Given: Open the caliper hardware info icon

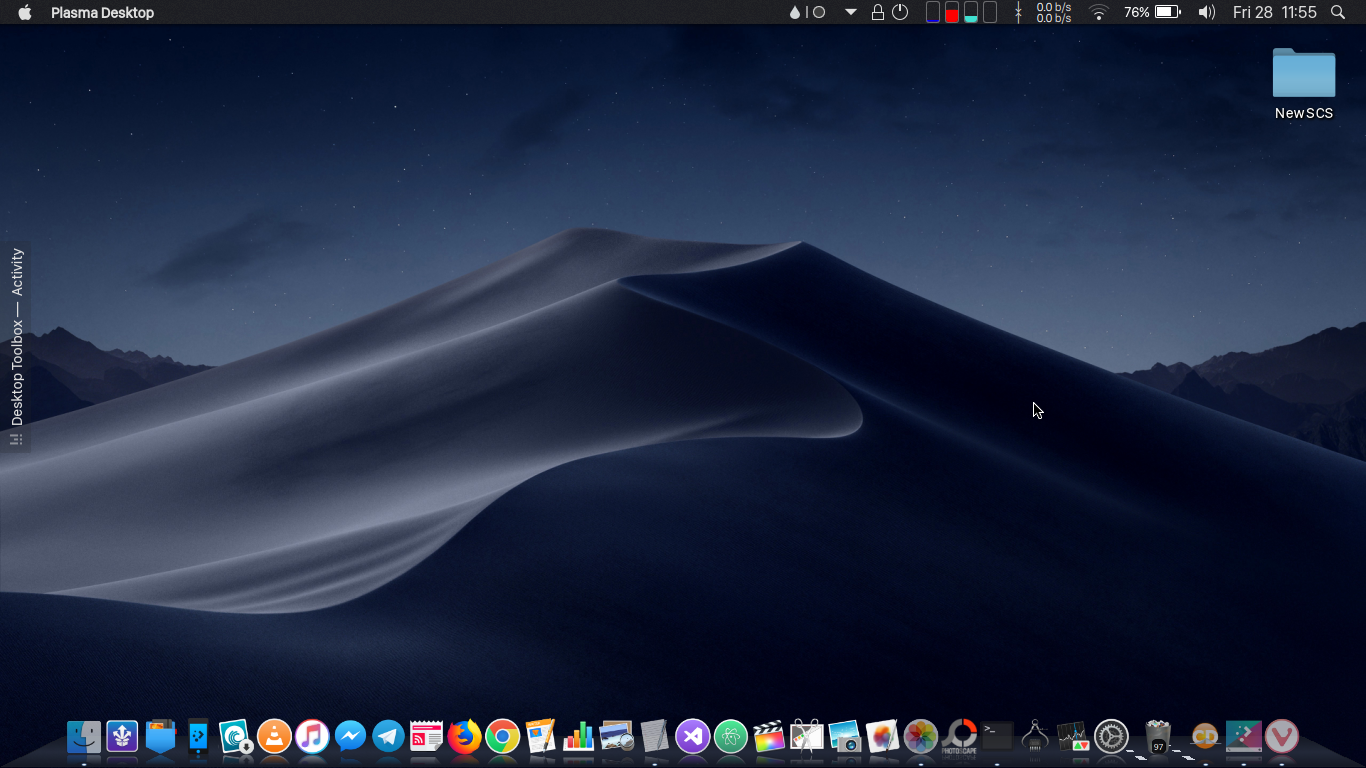Looking at the screenshot, I should [1035, 737].
